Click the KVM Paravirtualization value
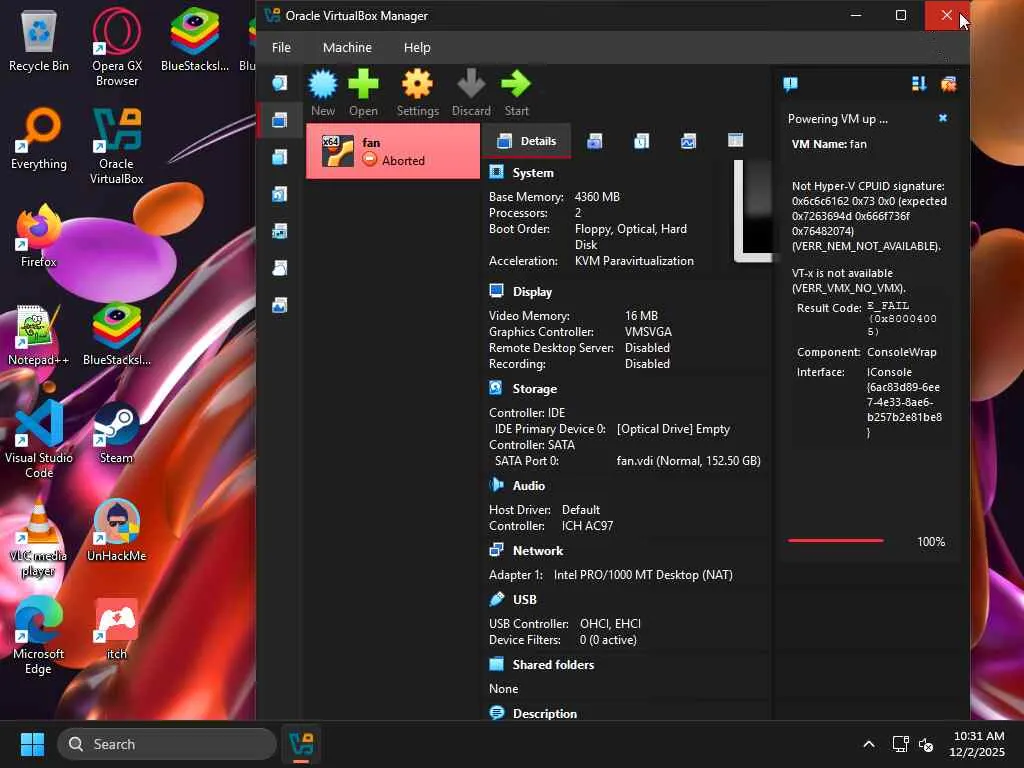The image size is (1024, 768). tap(634, 261)
